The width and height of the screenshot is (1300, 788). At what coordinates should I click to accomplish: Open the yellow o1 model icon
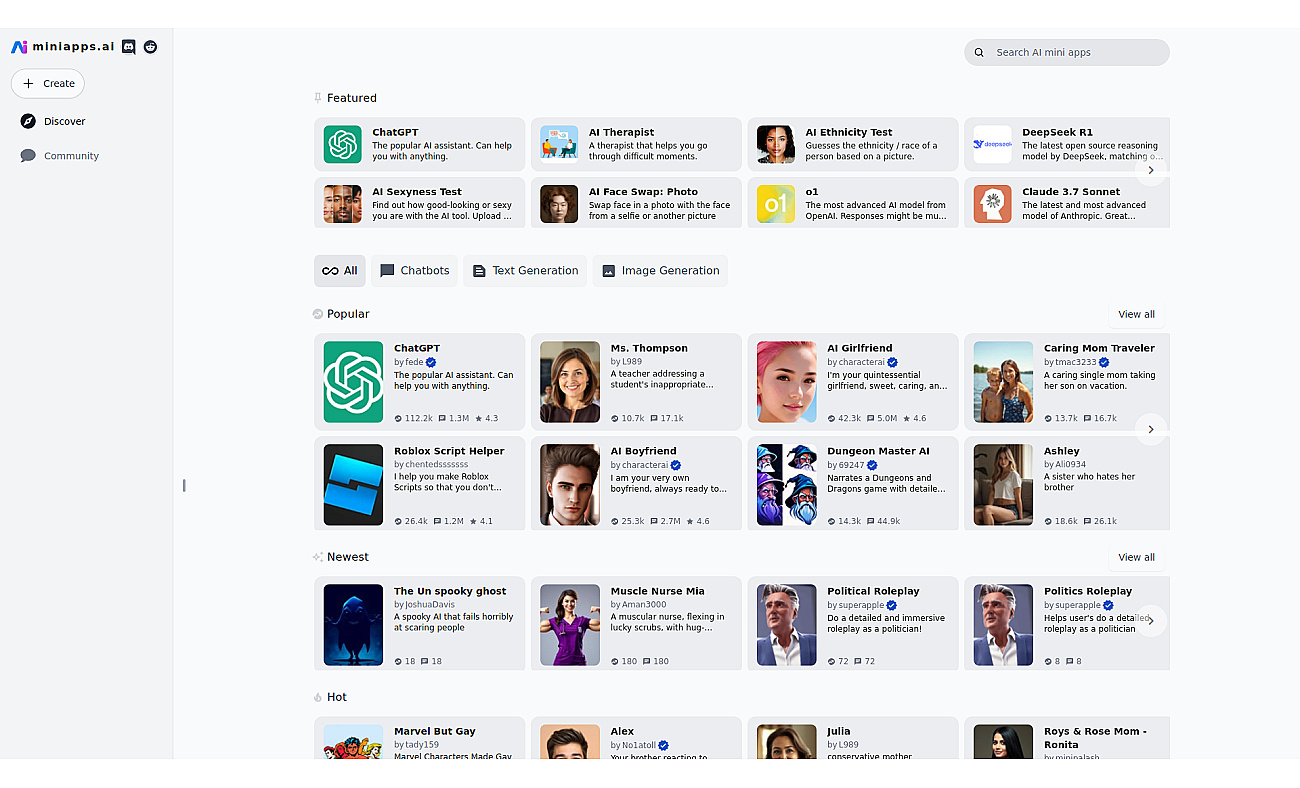(x=776, y=204)
